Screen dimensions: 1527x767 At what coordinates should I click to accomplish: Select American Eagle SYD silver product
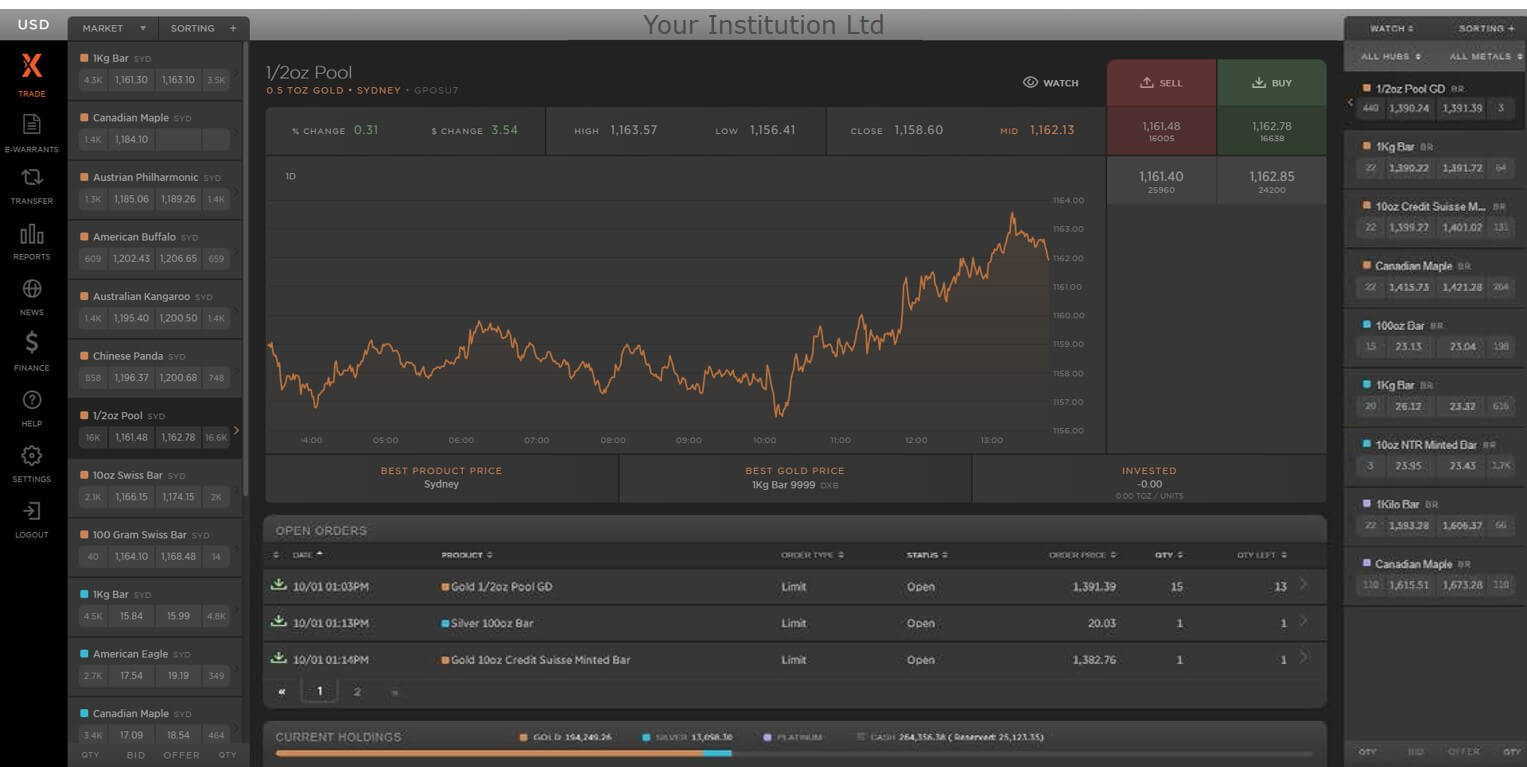pyautogui.click(x=154, y=666)
